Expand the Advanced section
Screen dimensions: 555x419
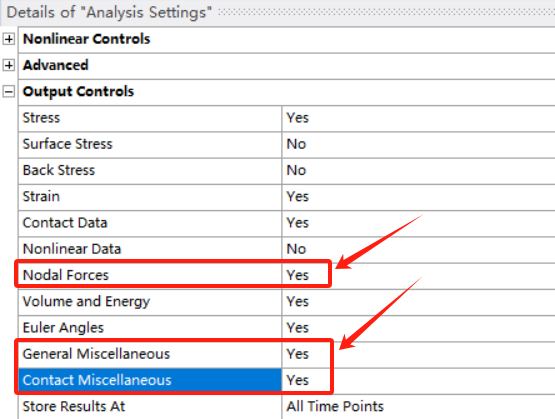(8, 65)
